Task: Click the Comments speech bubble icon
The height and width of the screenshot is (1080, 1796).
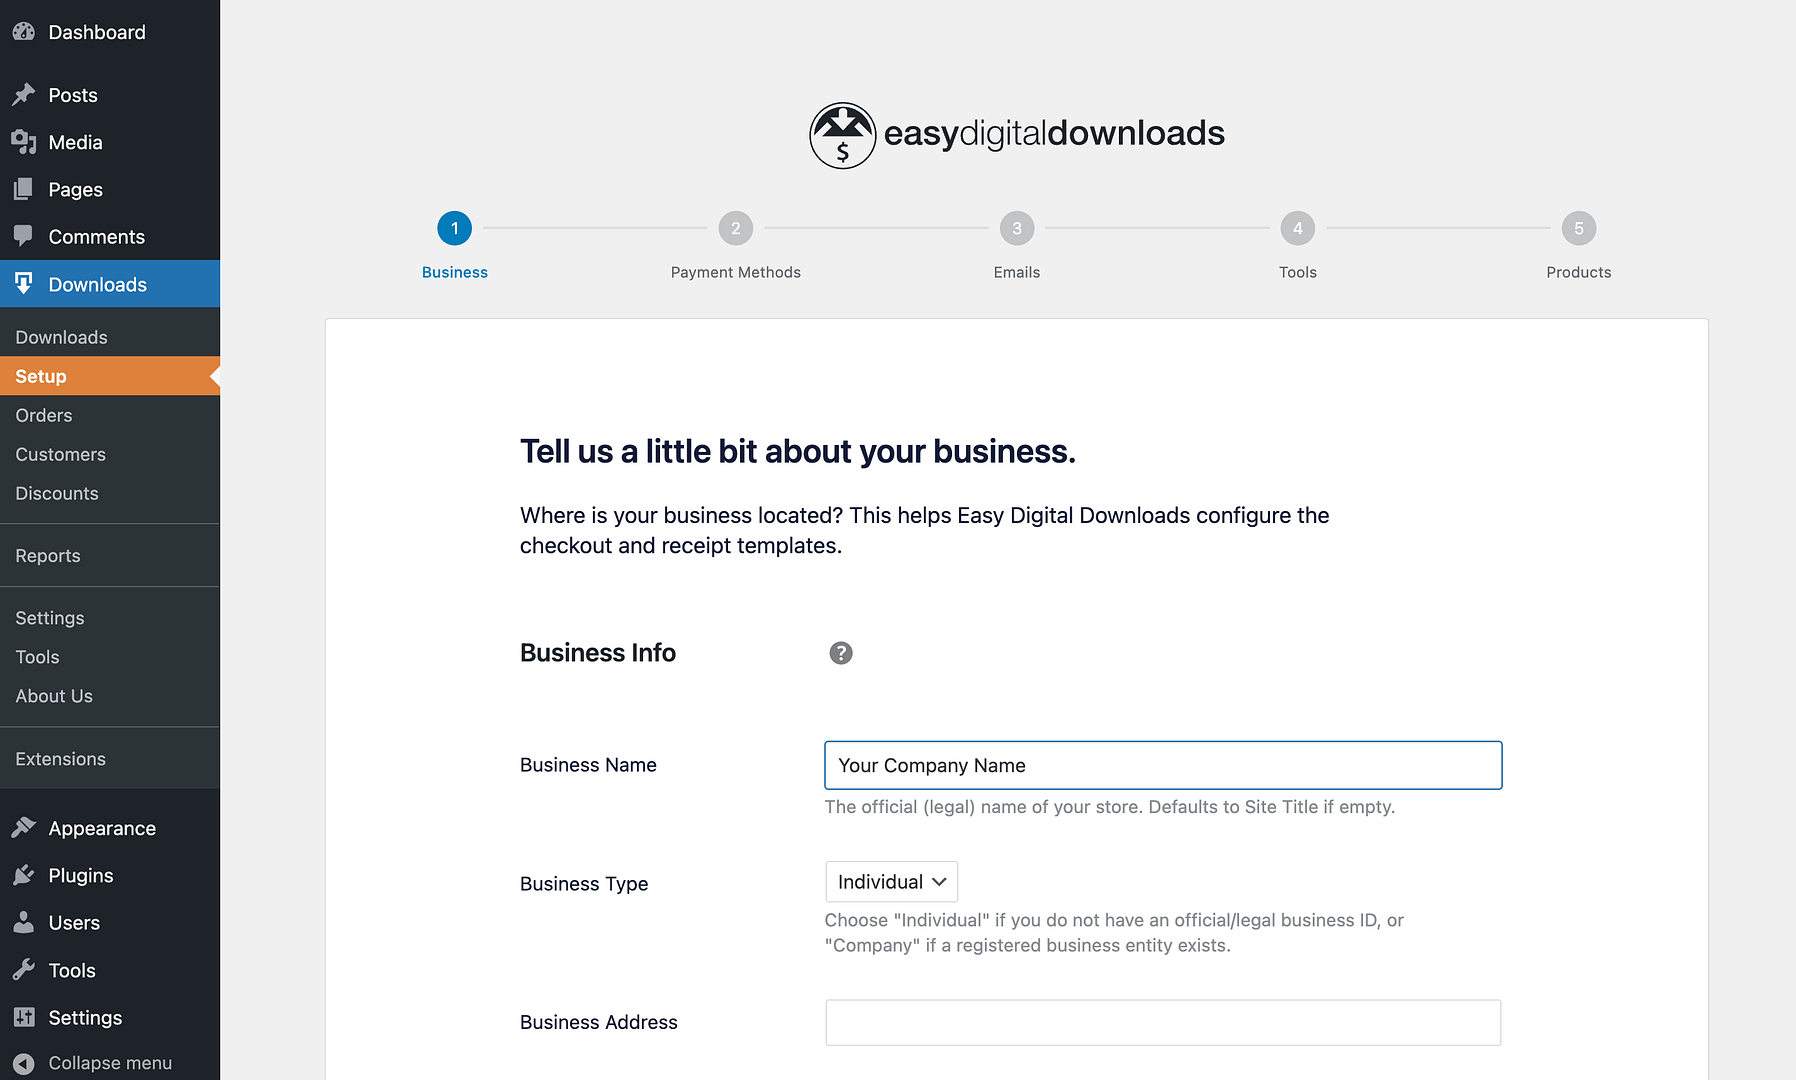Action: pyautogui.click(x=24, y=237)
